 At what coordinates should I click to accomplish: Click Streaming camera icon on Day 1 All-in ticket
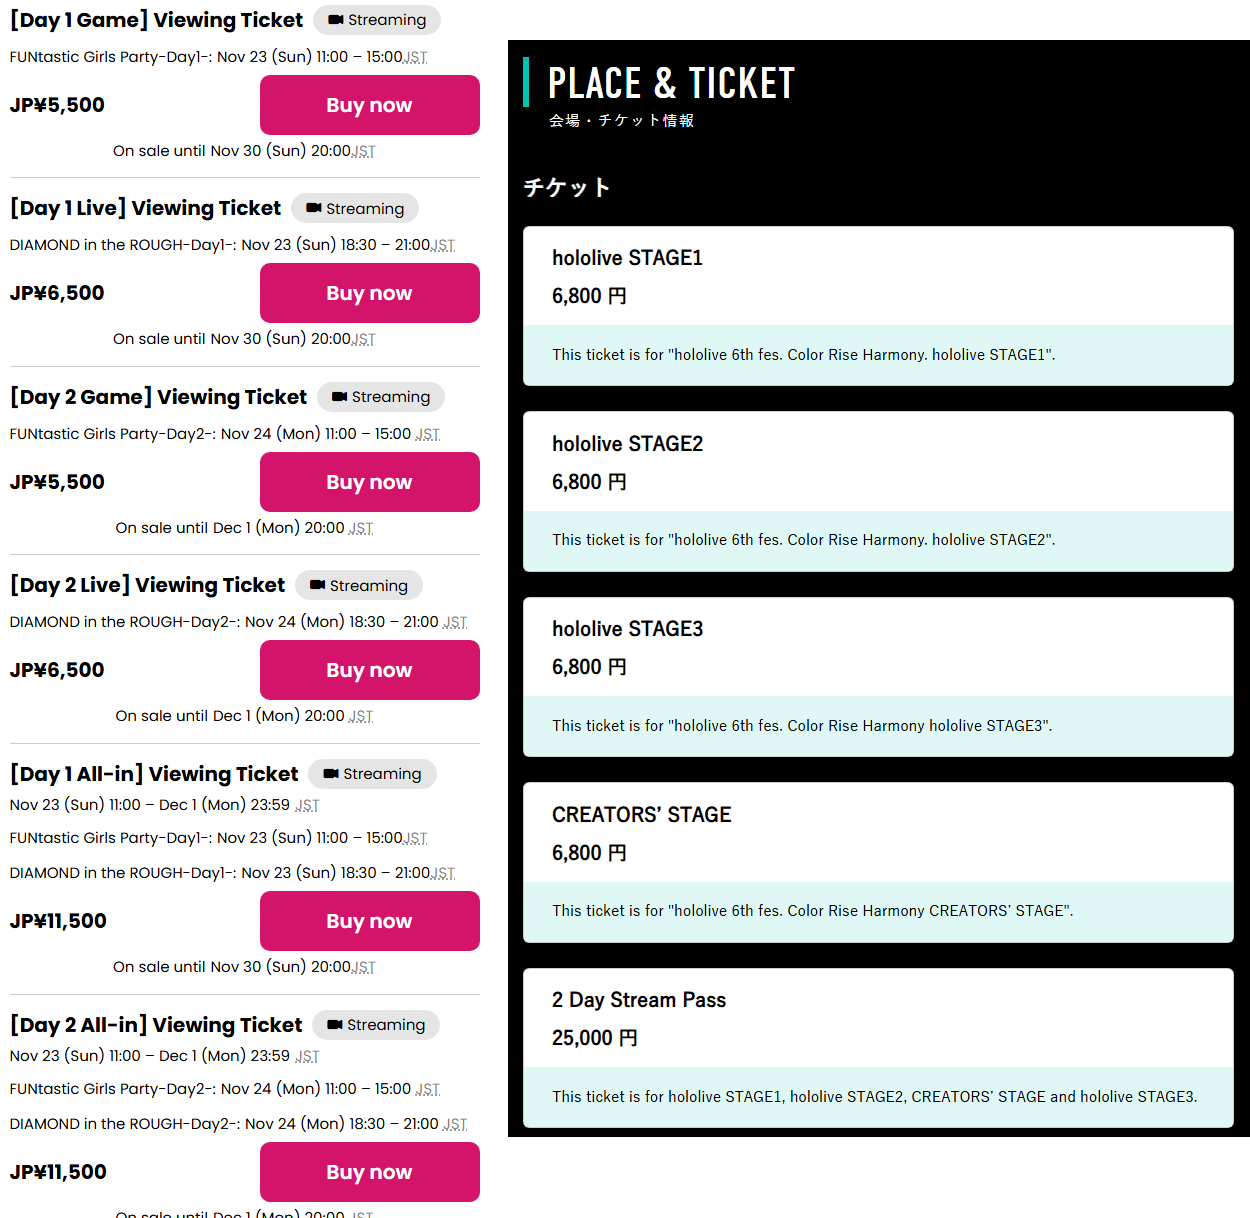pos(331,774)
